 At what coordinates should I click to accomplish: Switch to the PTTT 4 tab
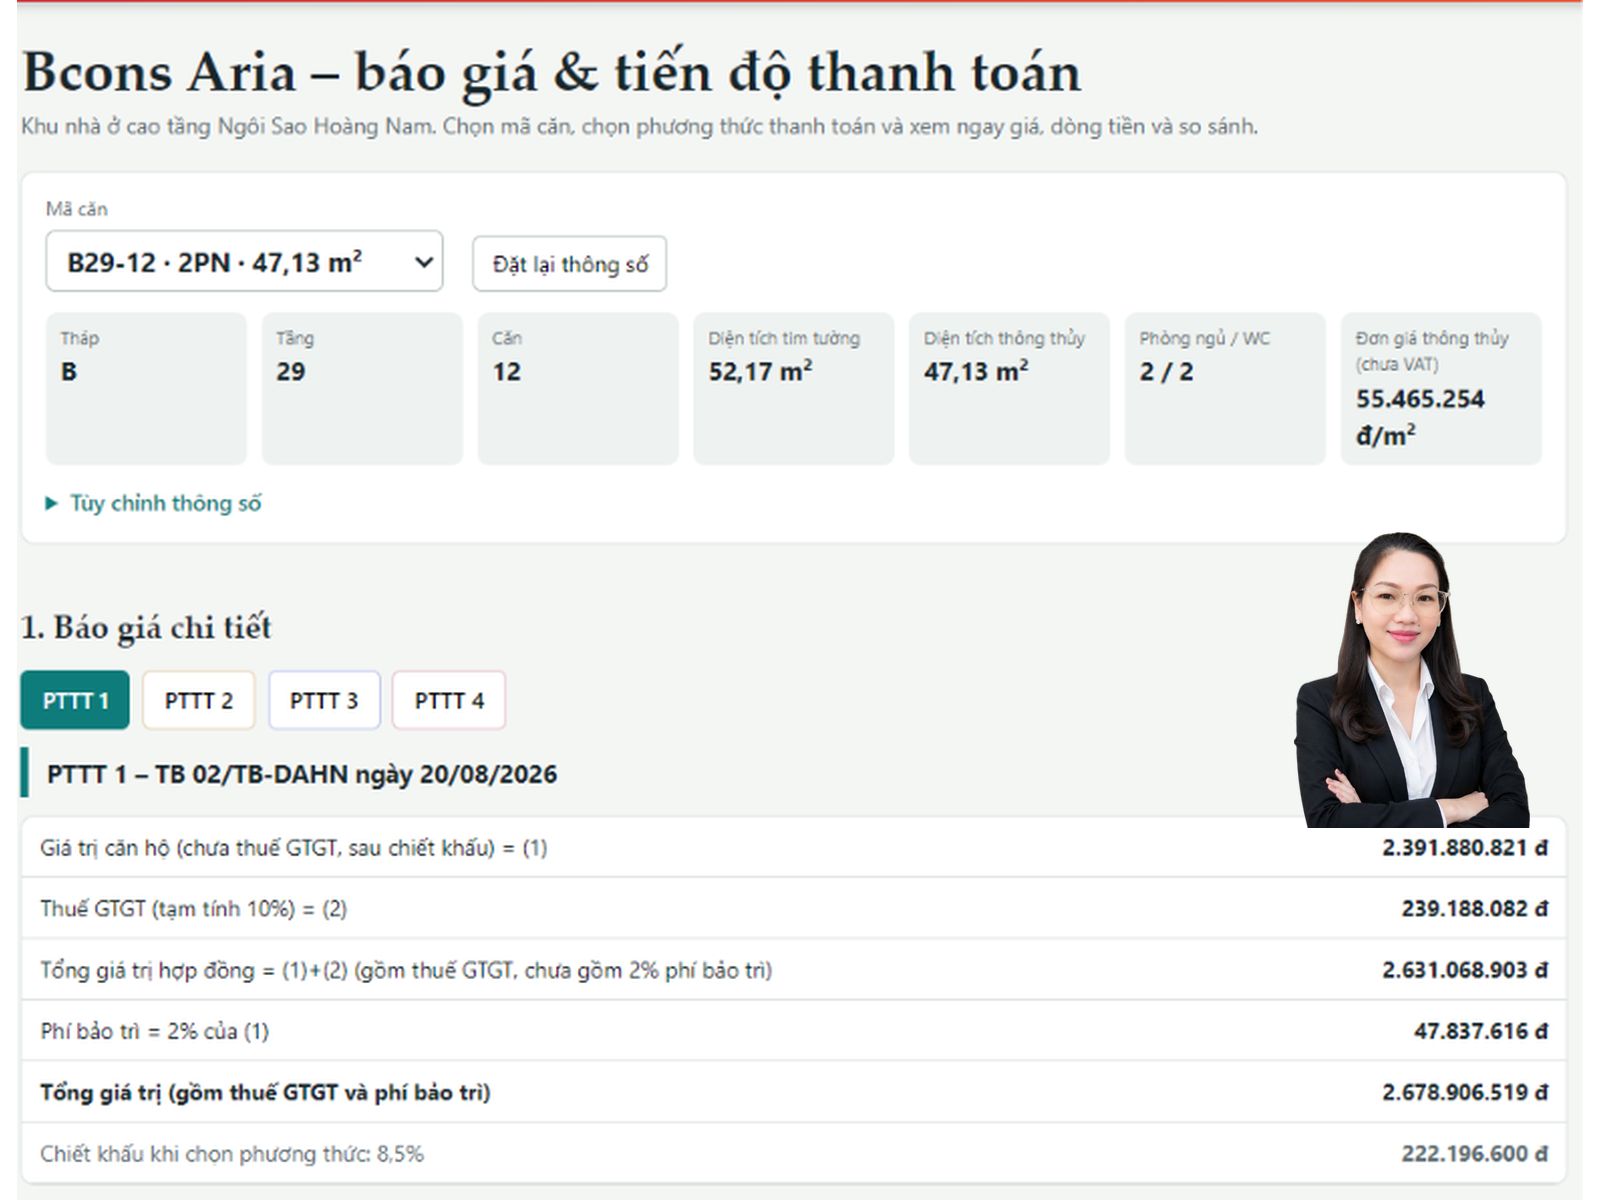click(x=449, y=700)
